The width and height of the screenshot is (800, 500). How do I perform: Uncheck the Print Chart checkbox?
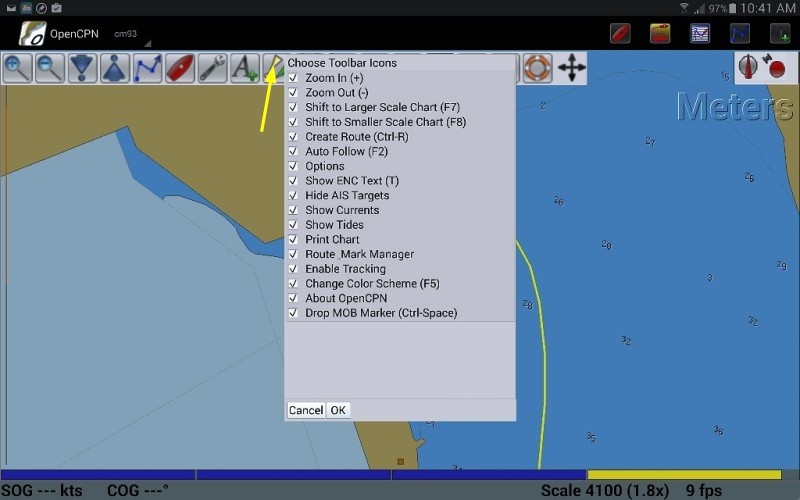[293, 240]
